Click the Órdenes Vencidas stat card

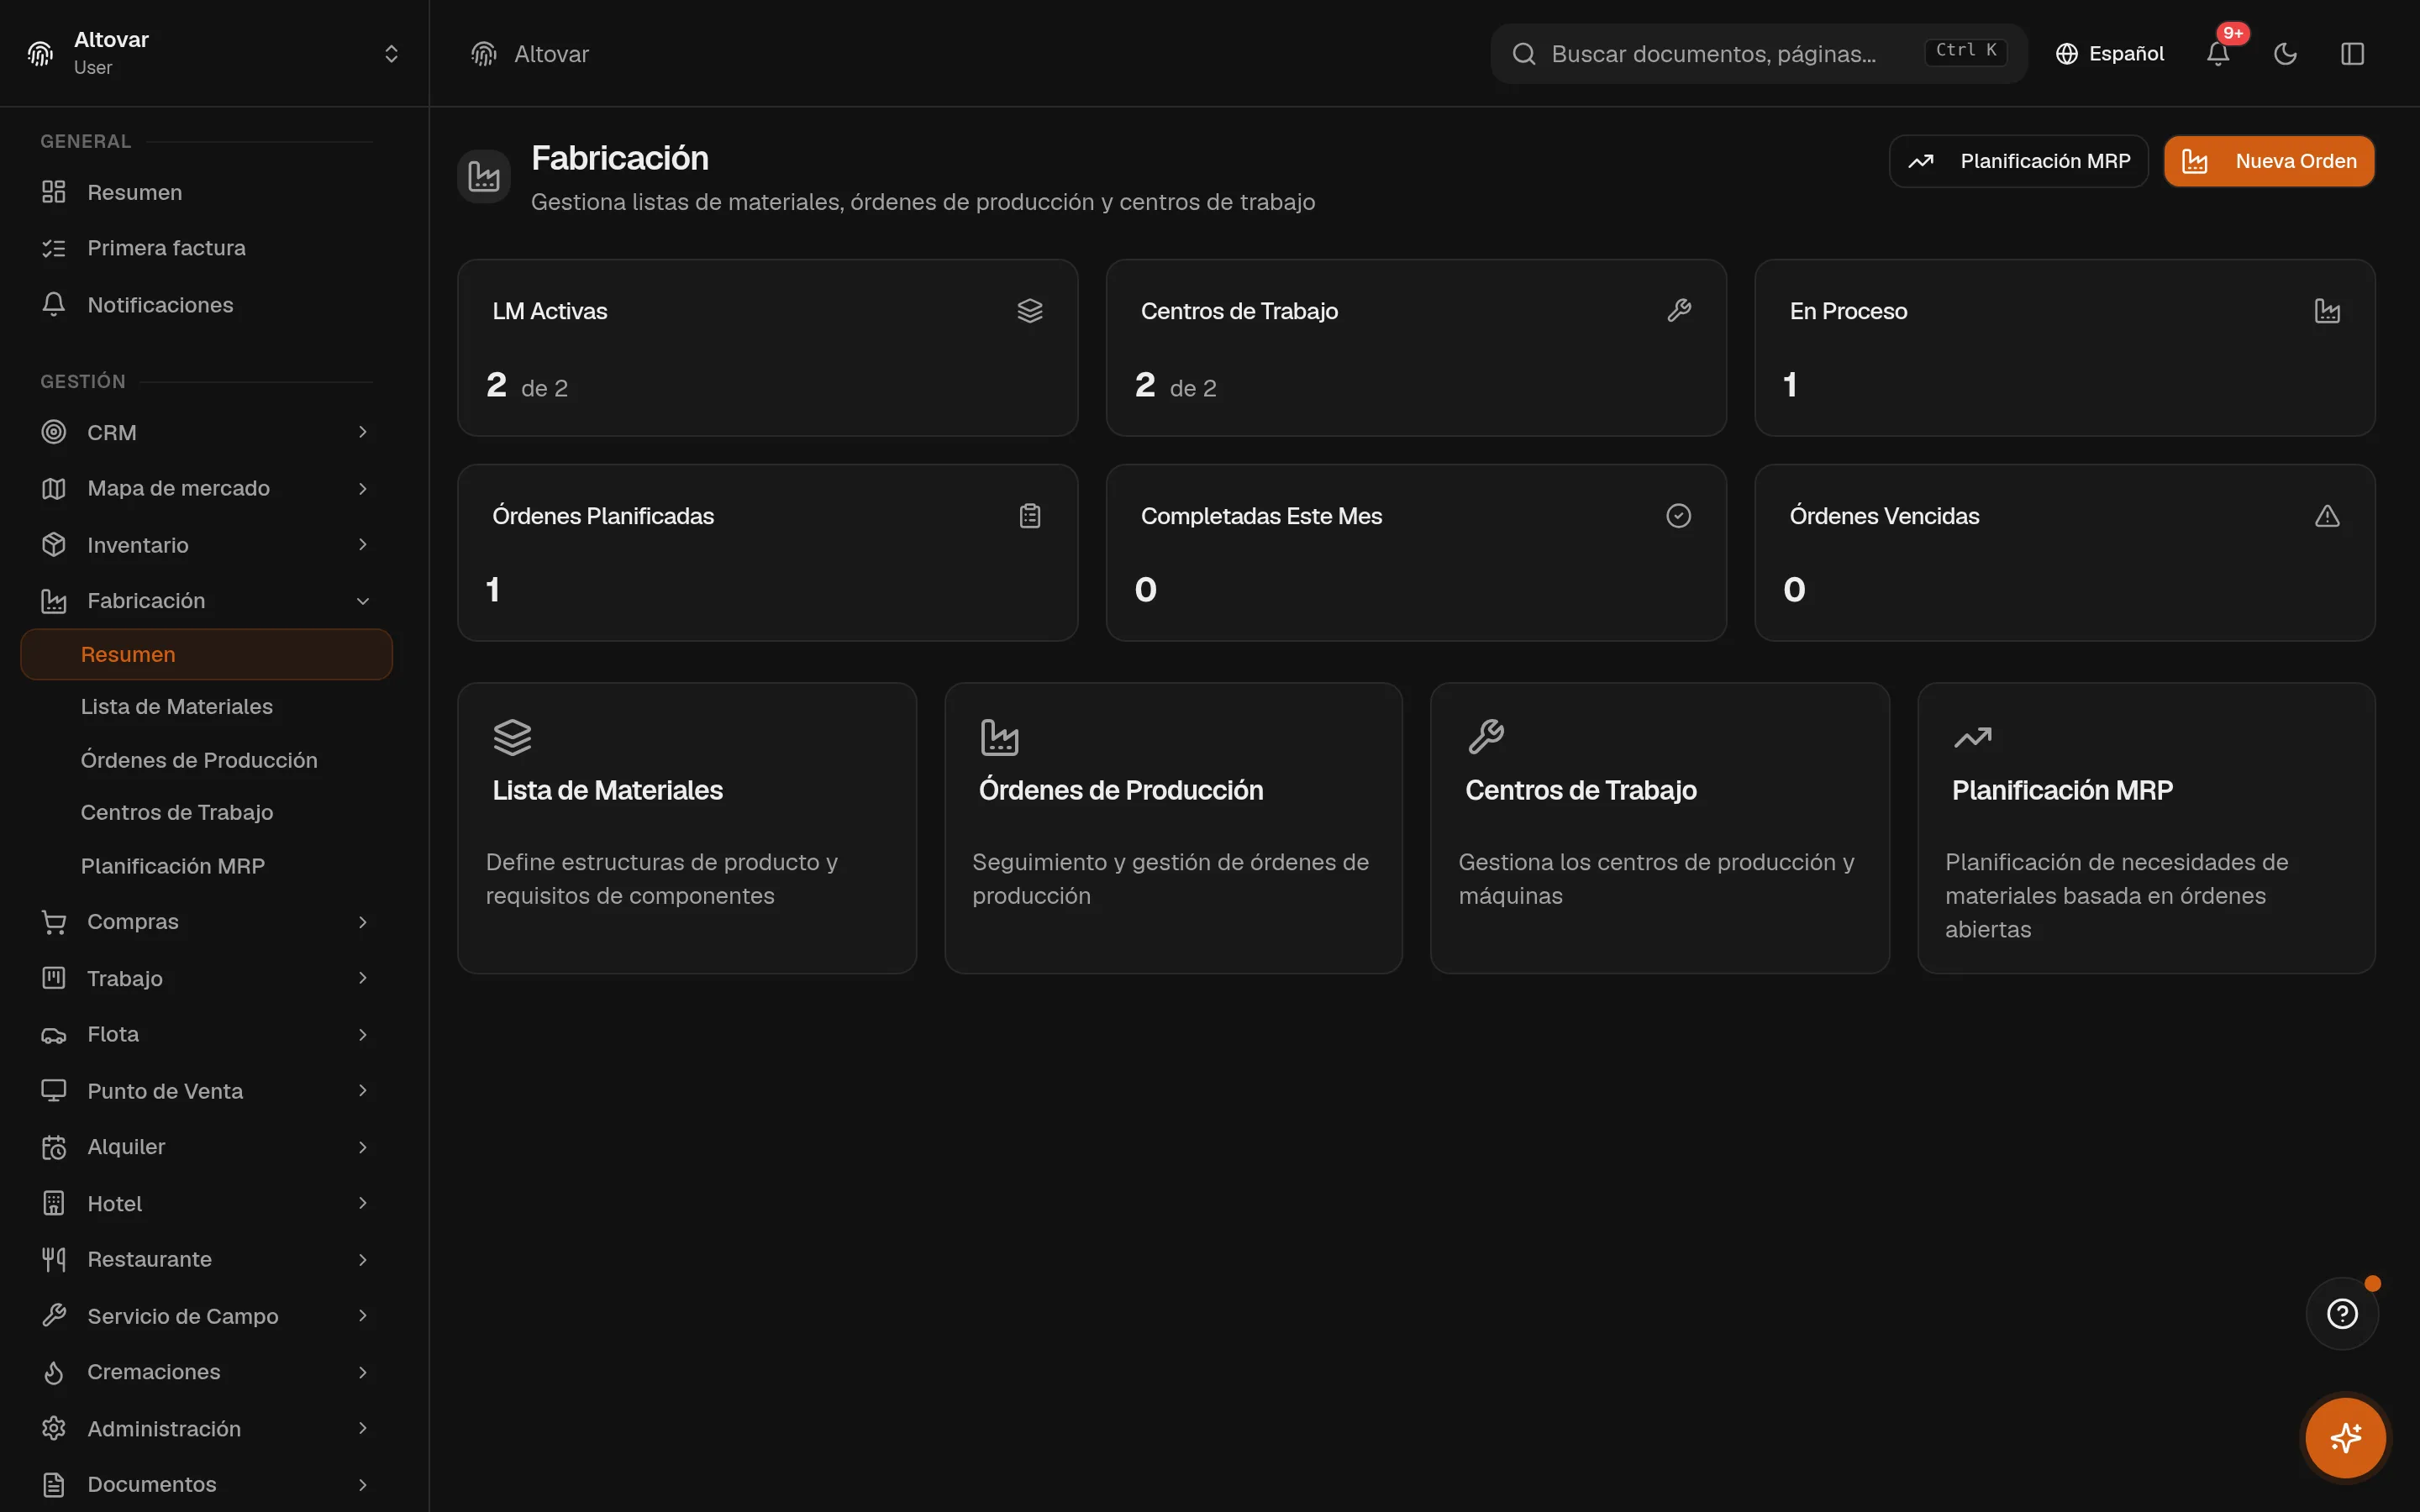click(2064, 552)
